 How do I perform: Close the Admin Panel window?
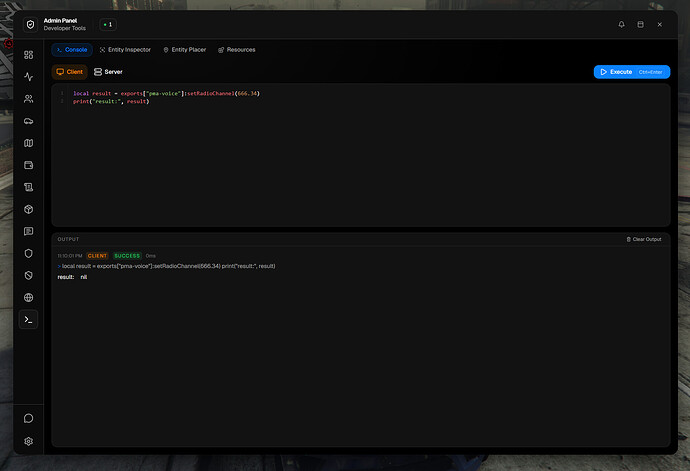660,24
